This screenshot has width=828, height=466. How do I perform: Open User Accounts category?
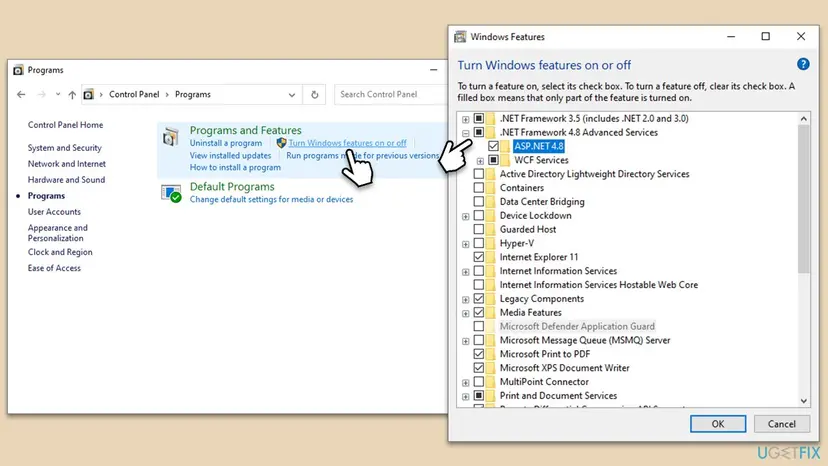(54, 211)
